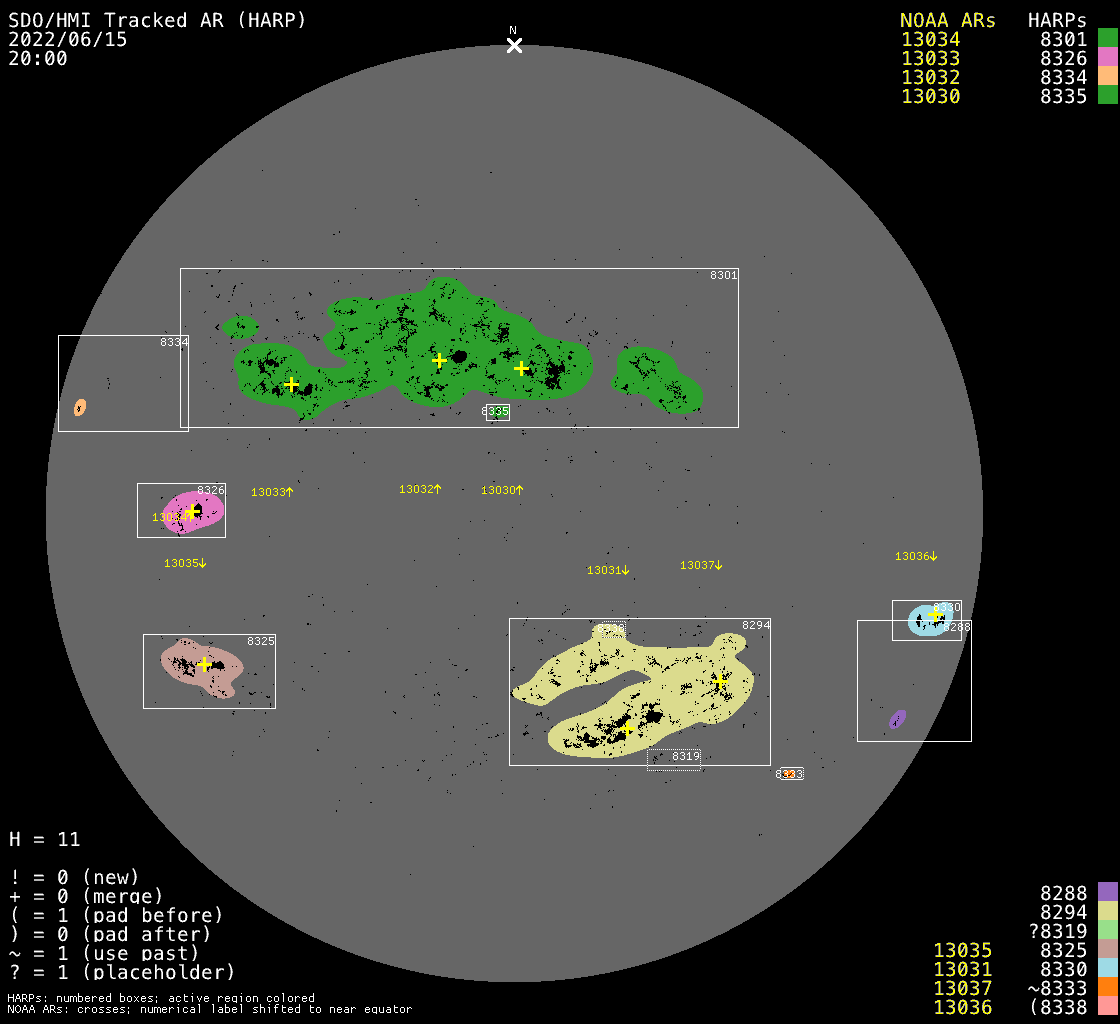Click the small purple patch in box 8288
The image size is (1120, 1024).
(x=897, y=719)
